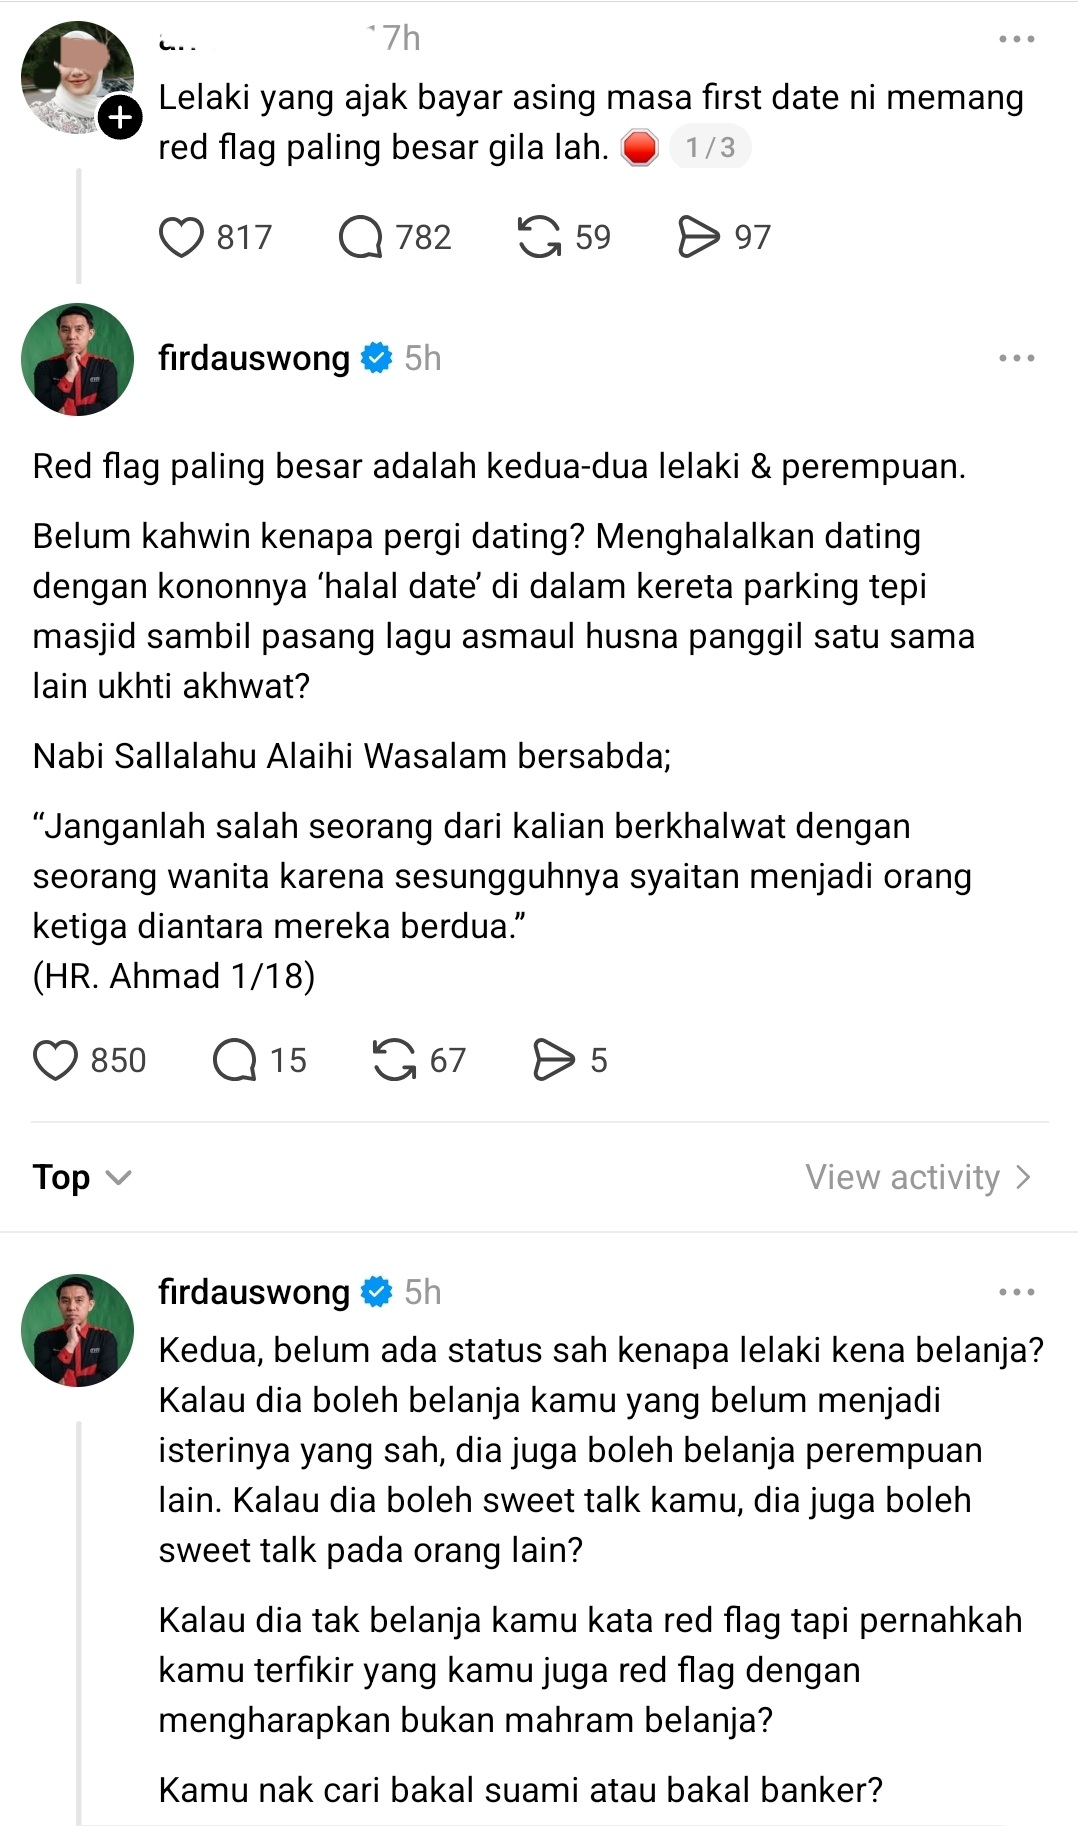This screenshot has width=1078, height=1826.
Task: Open more options on the top post
Action: point(1016,39)
